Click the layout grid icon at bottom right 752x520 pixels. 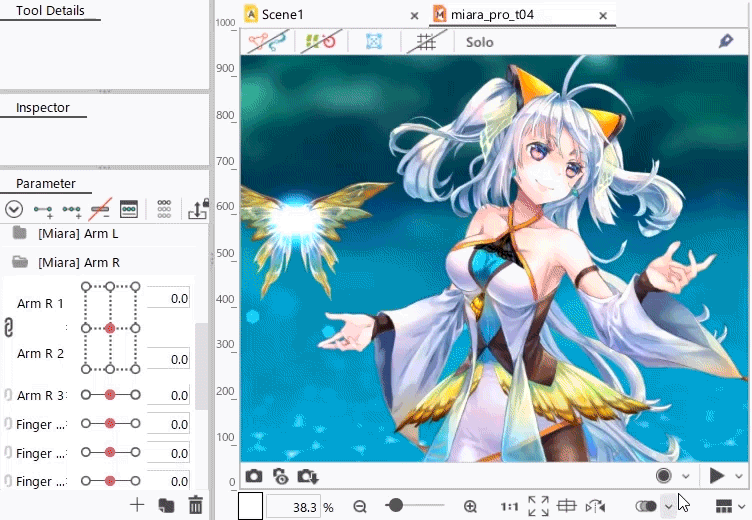[x=724, y=506]
